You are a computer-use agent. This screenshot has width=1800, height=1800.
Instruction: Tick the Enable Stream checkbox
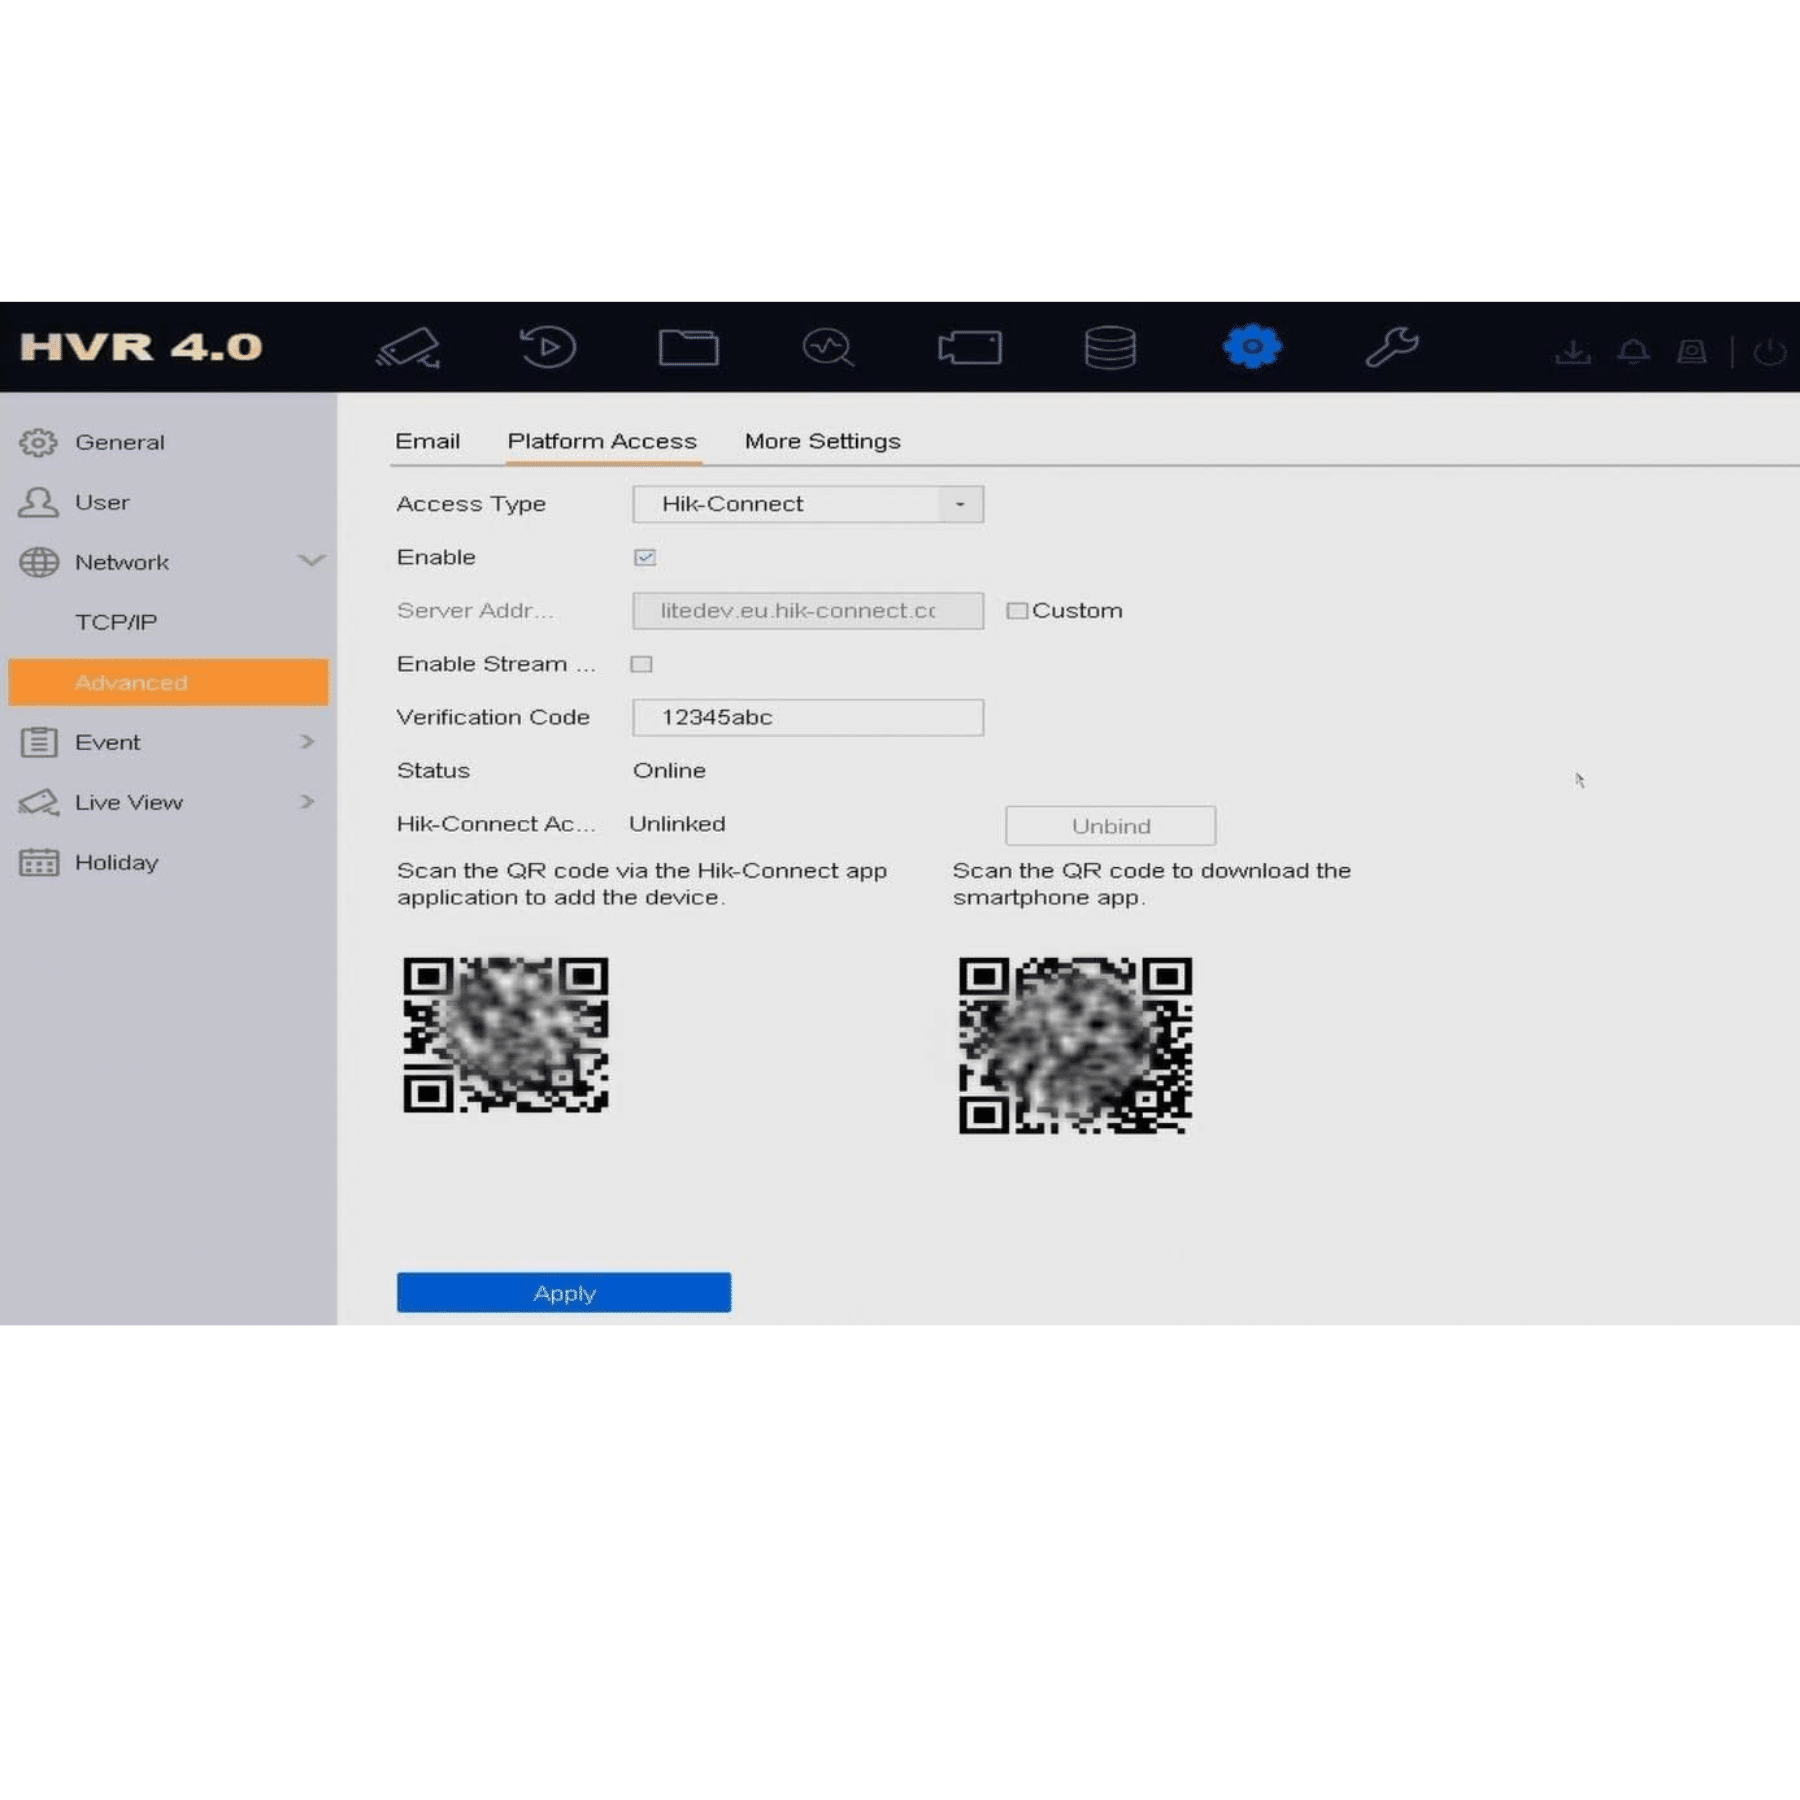point(642,664)
